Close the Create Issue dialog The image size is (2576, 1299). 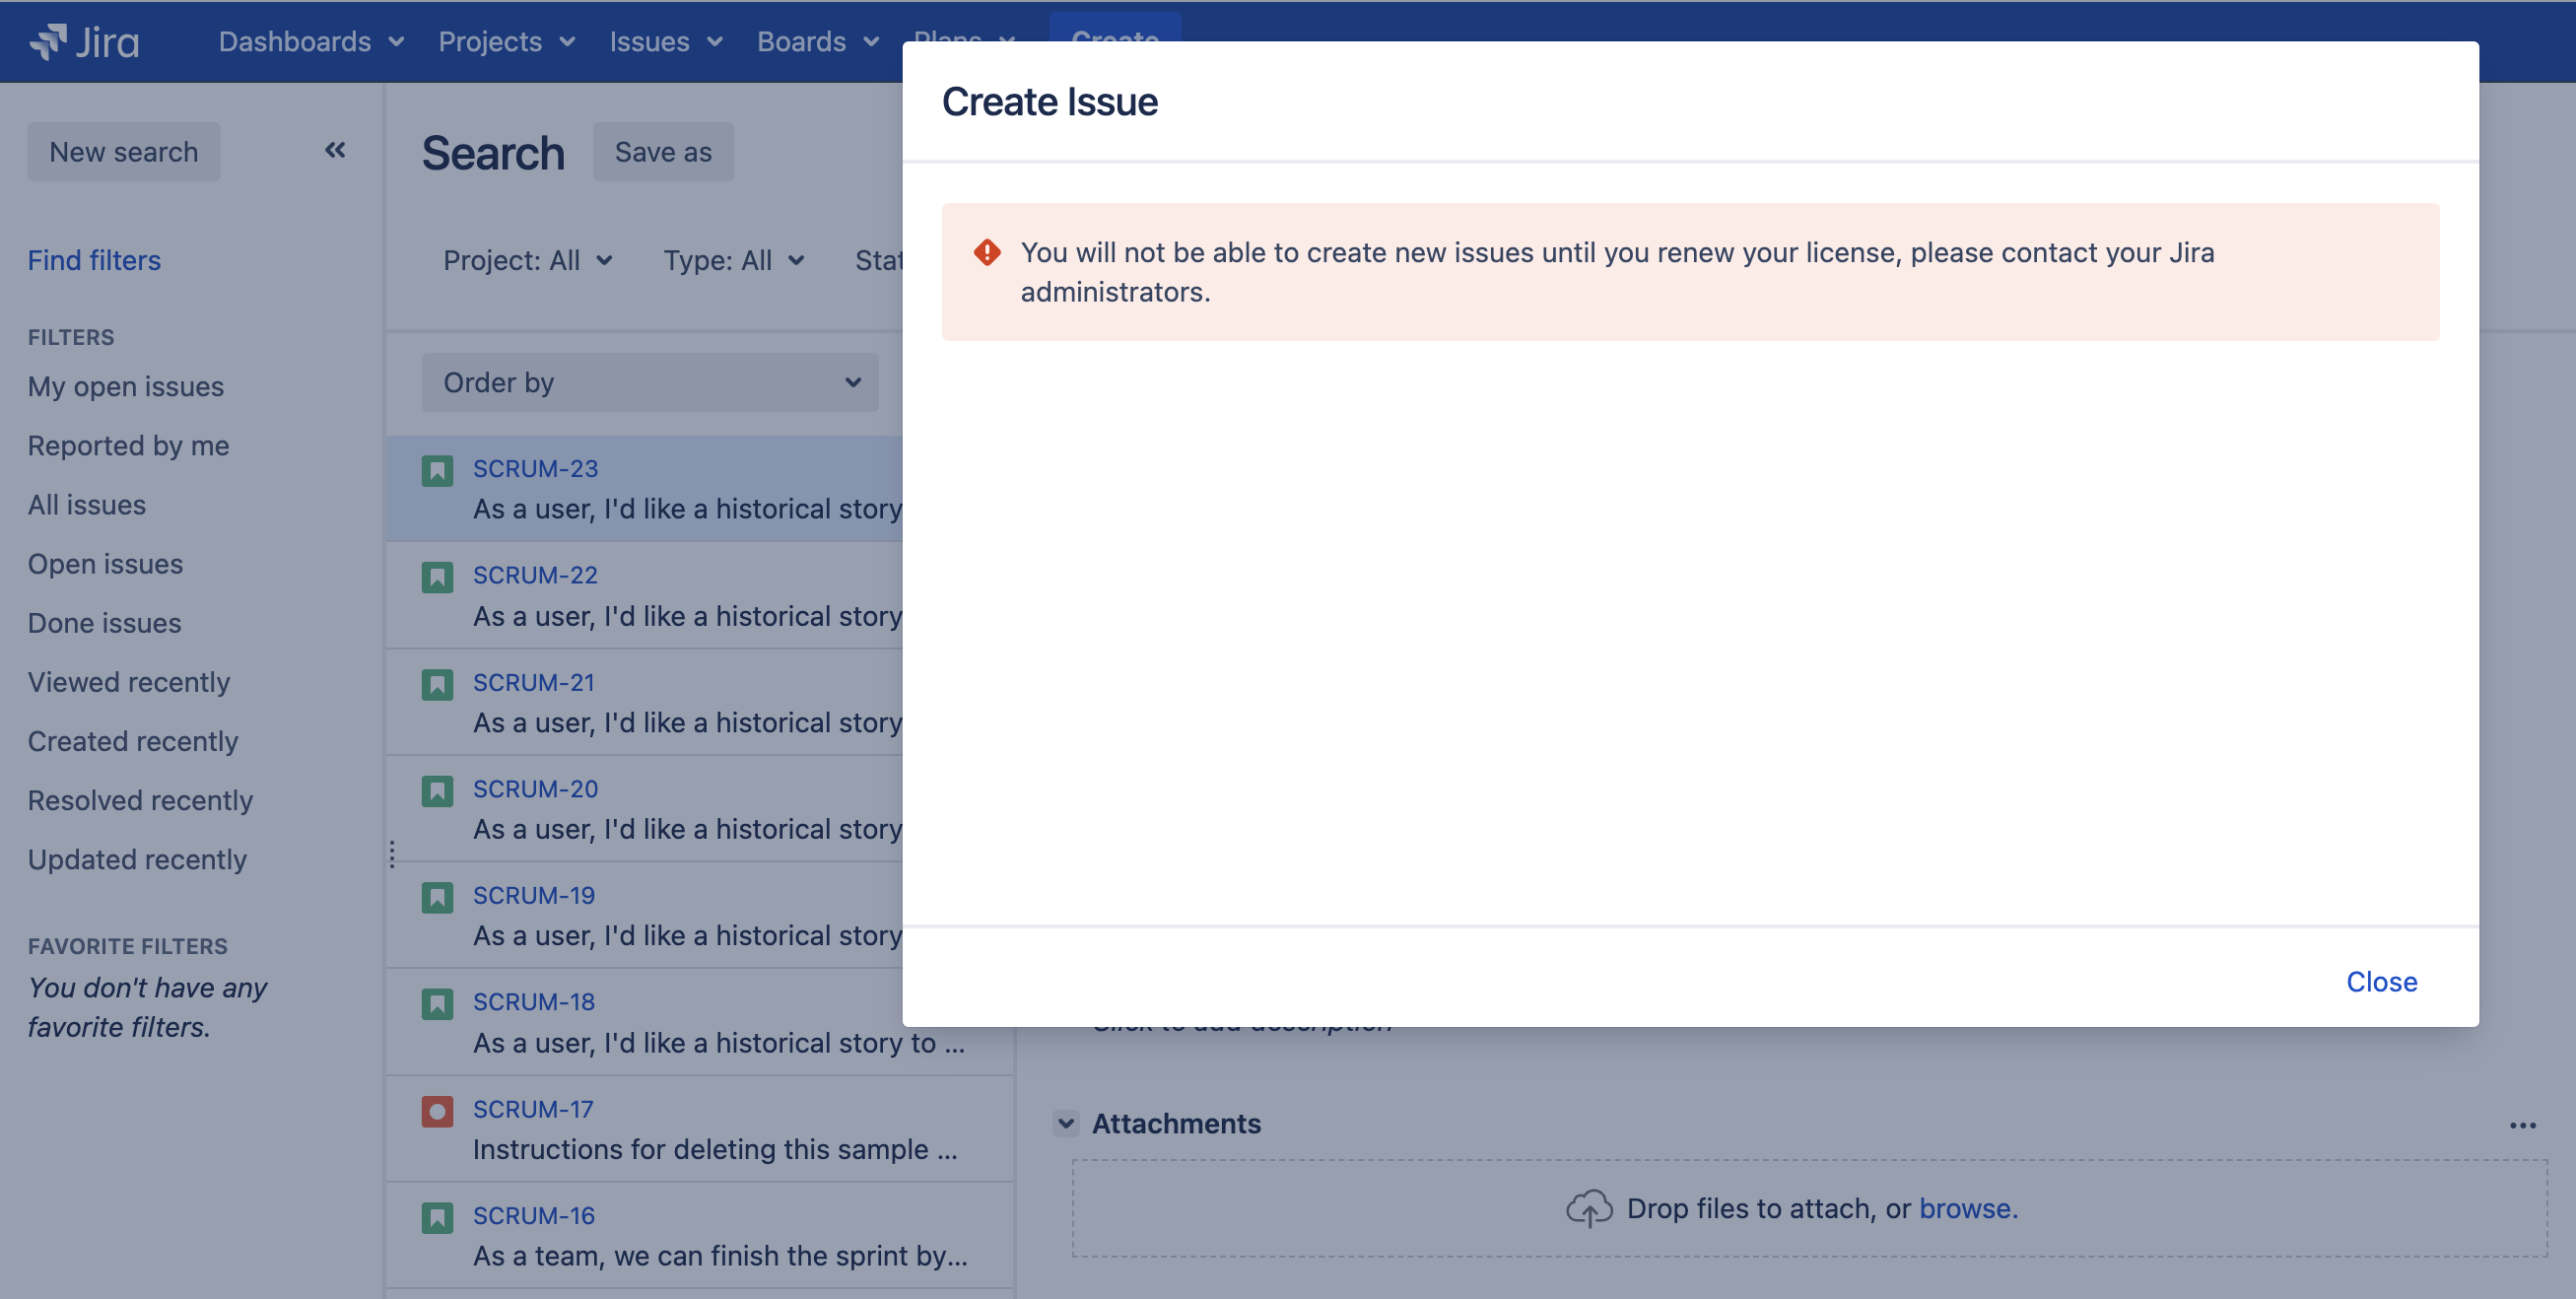(2381, 981)
